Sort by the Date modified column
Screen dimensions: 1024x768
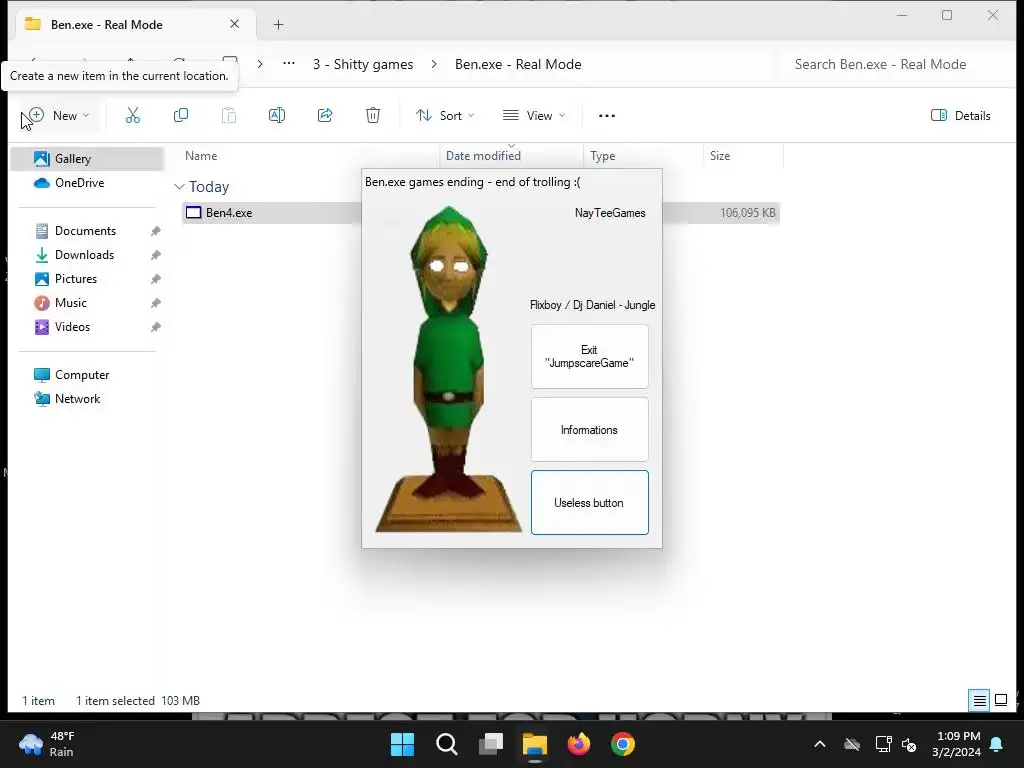pyautogui.click(x=483, y=155)
